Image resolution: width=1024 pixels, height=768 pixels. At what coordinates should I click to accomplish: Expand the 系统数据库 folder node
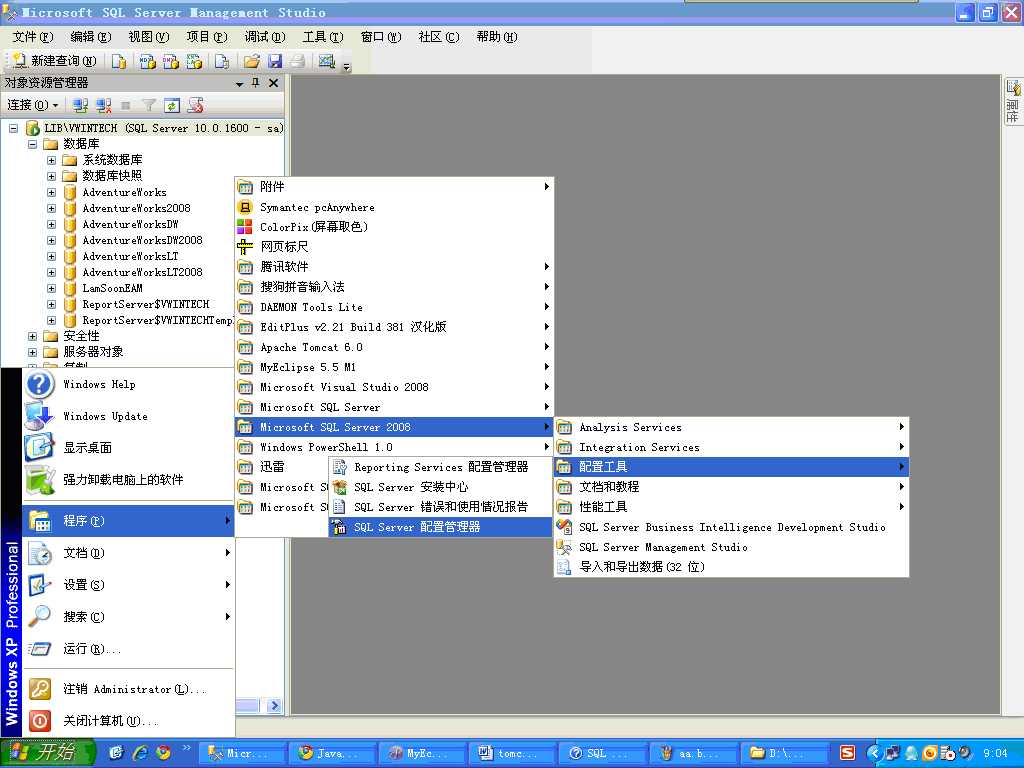pyautogui.click(x=51, y=160)
